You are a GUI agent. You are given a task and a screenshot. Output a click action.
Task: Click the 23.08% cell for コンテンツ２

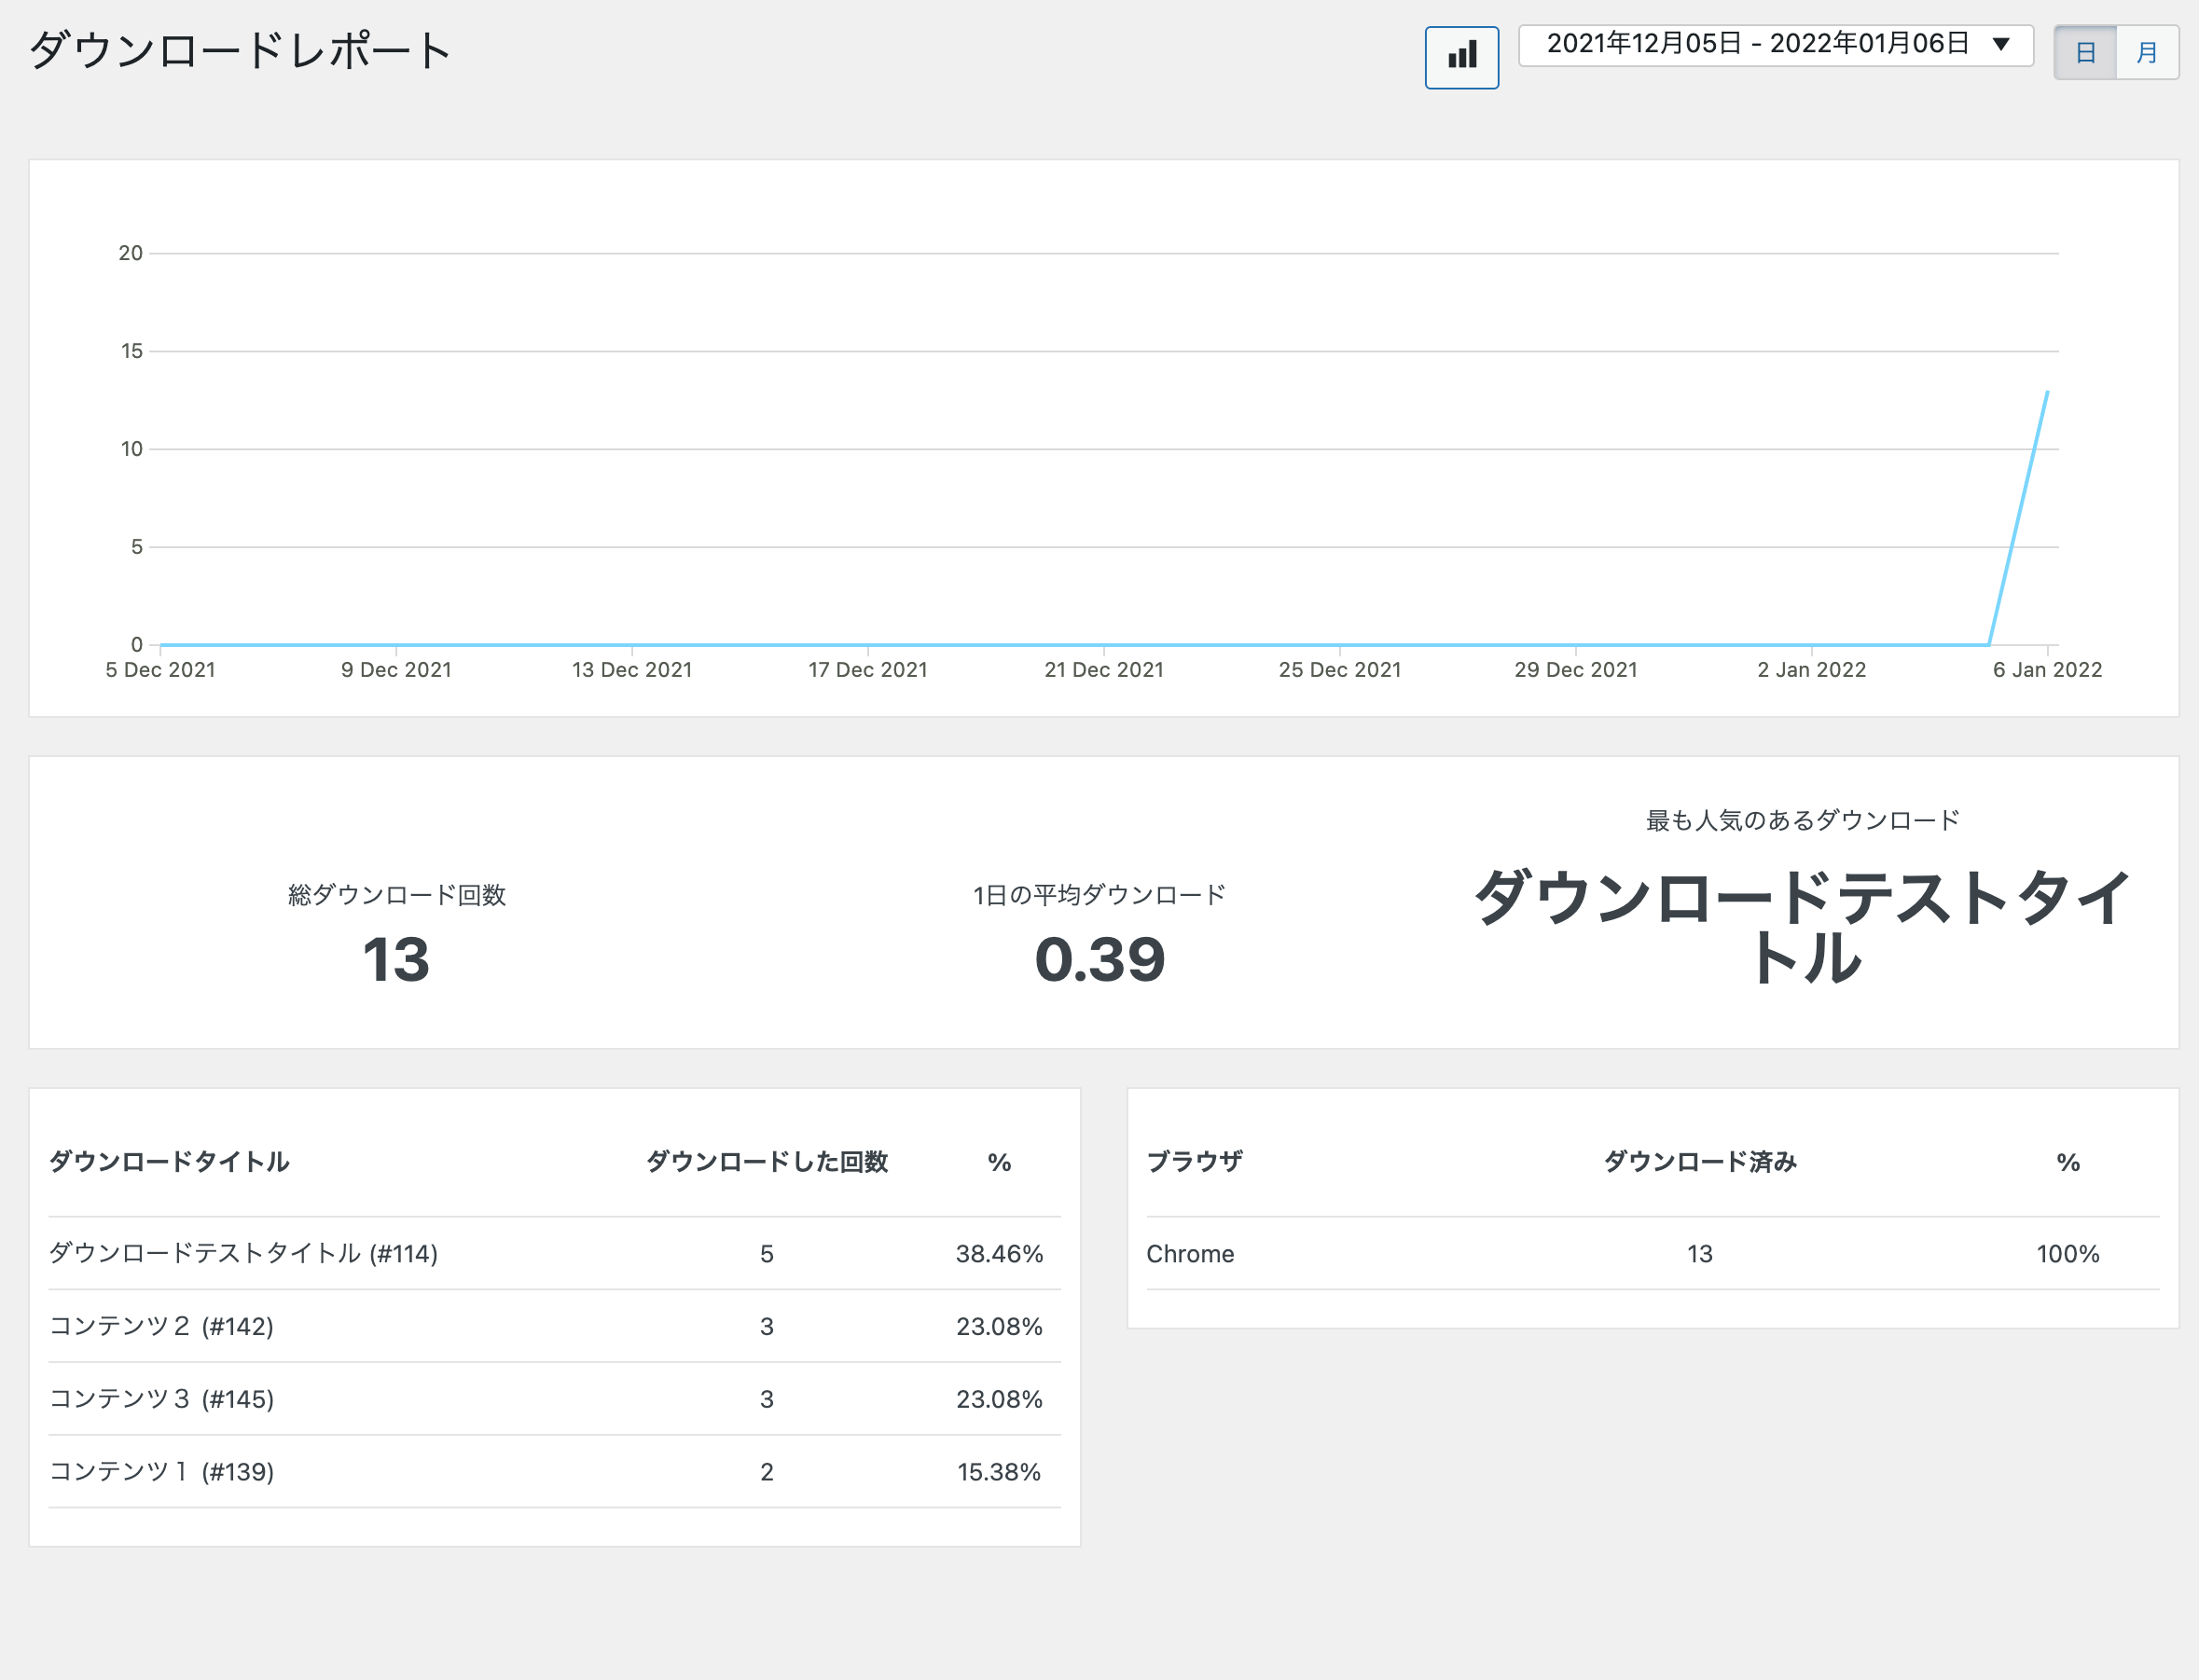[x=999, y=1327]
